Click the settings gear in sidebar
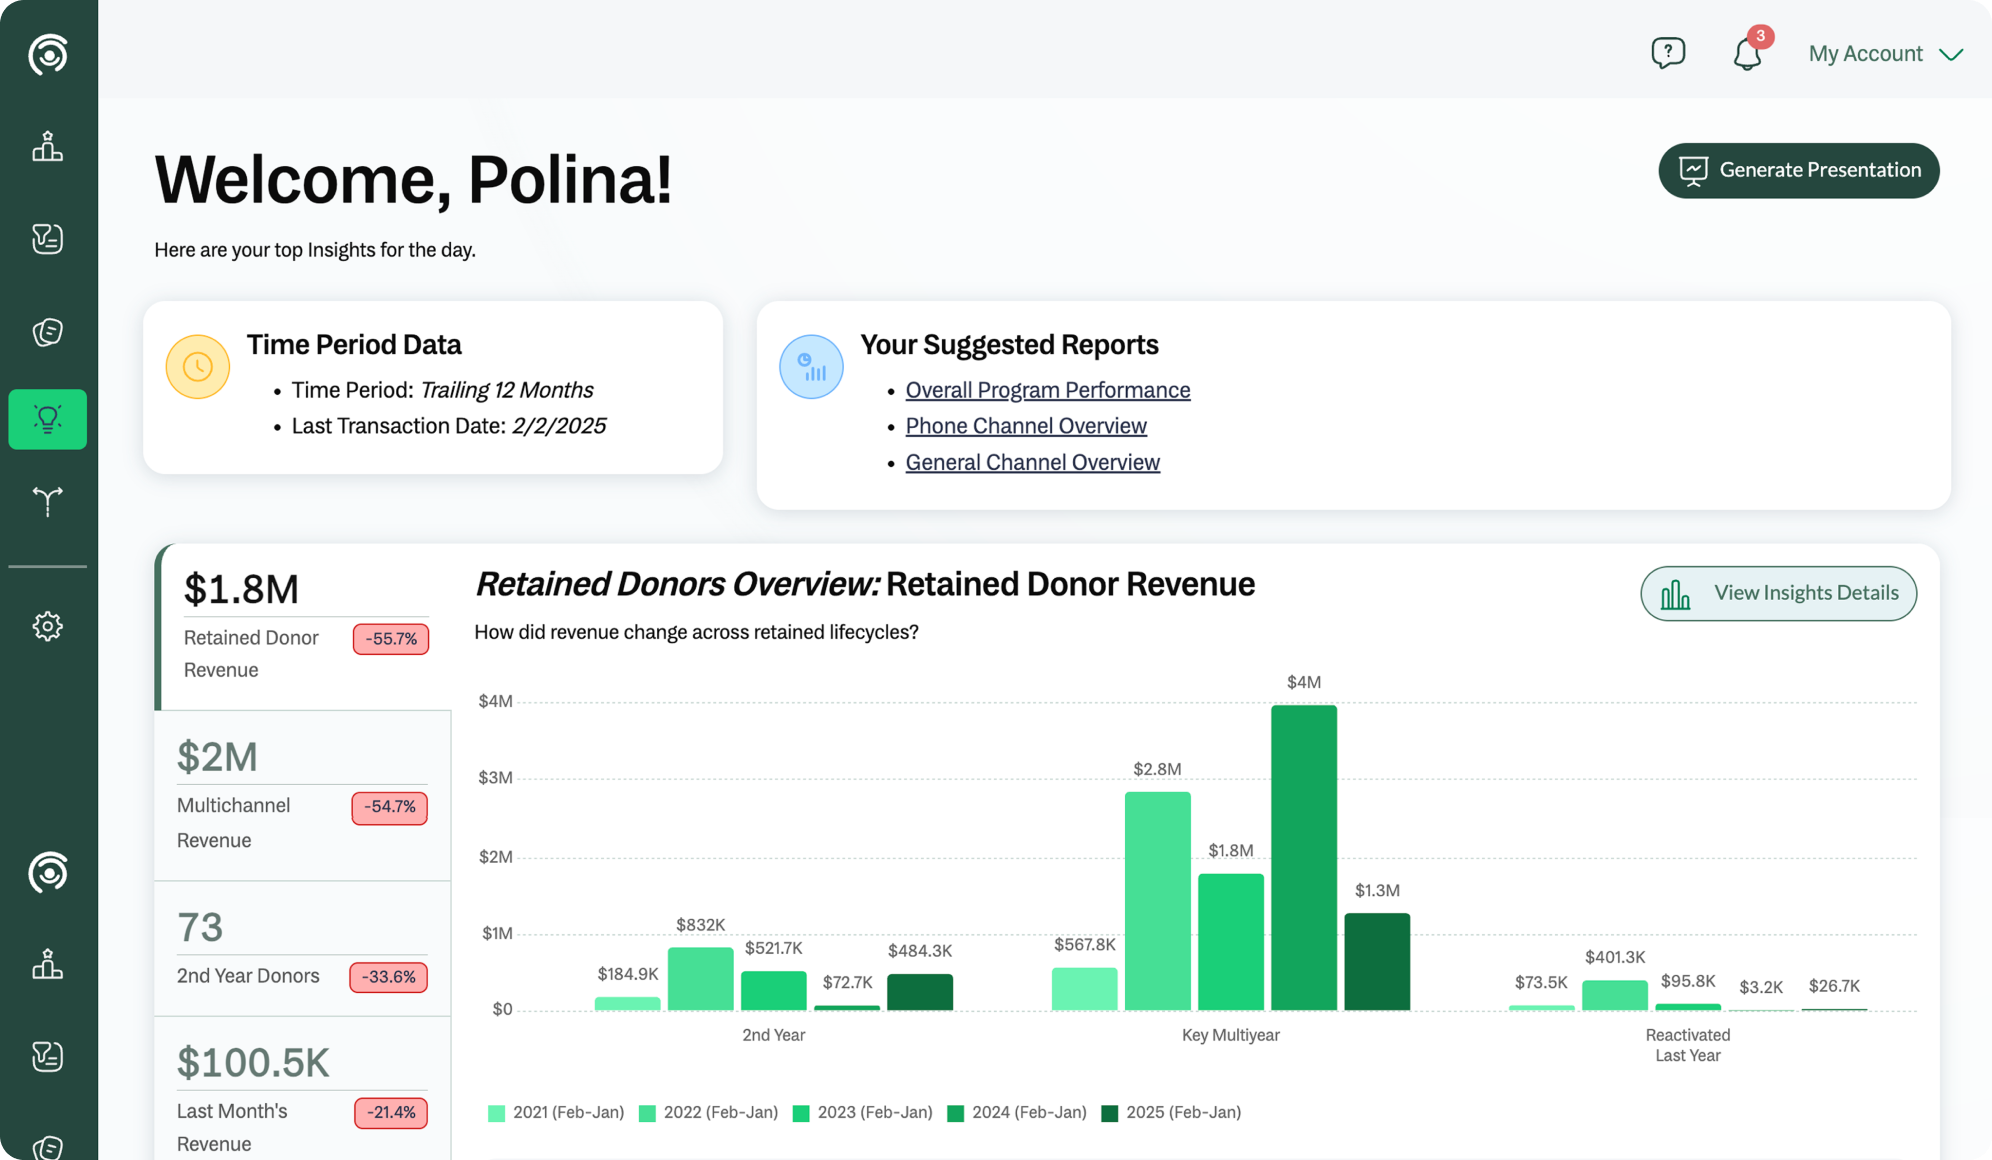 coord(47,626)
